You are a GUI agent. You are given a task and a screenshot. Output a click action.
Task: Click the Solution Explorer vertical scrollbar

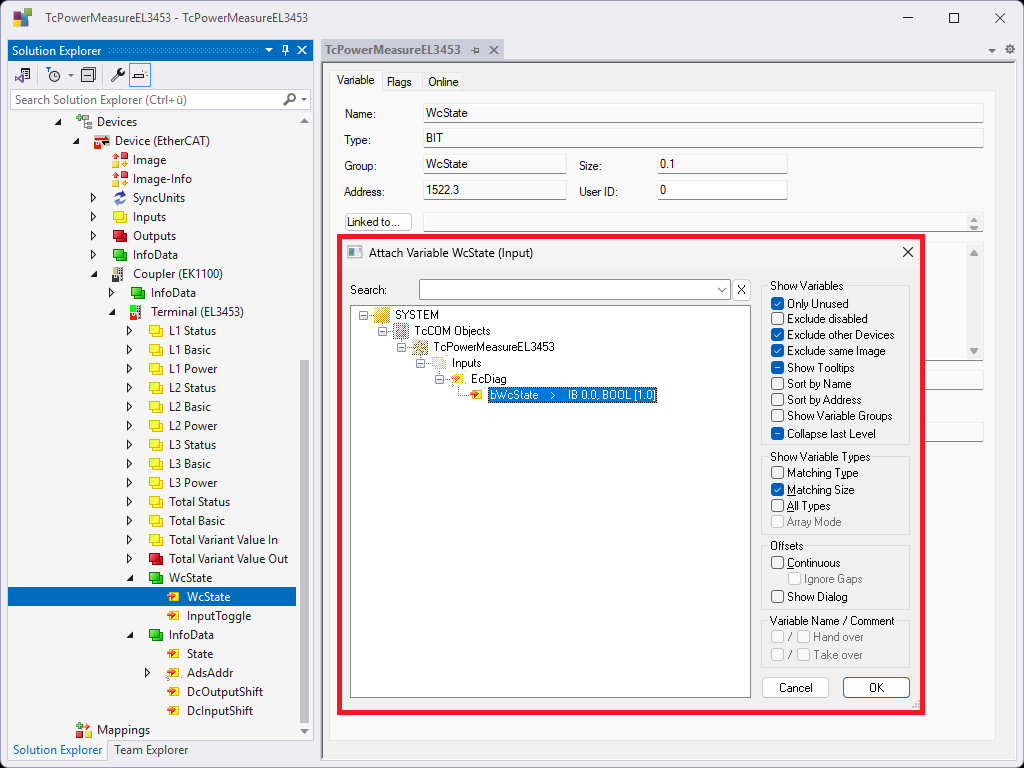click(x=305, y=500)
